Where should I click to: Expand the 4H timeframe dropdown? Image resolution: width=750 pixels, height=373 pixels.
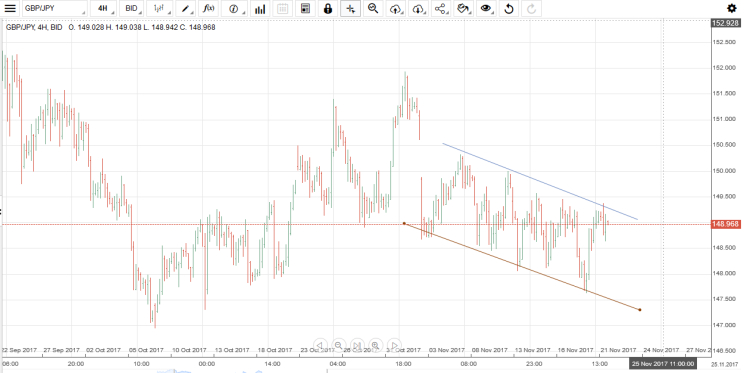coord(102,9)
